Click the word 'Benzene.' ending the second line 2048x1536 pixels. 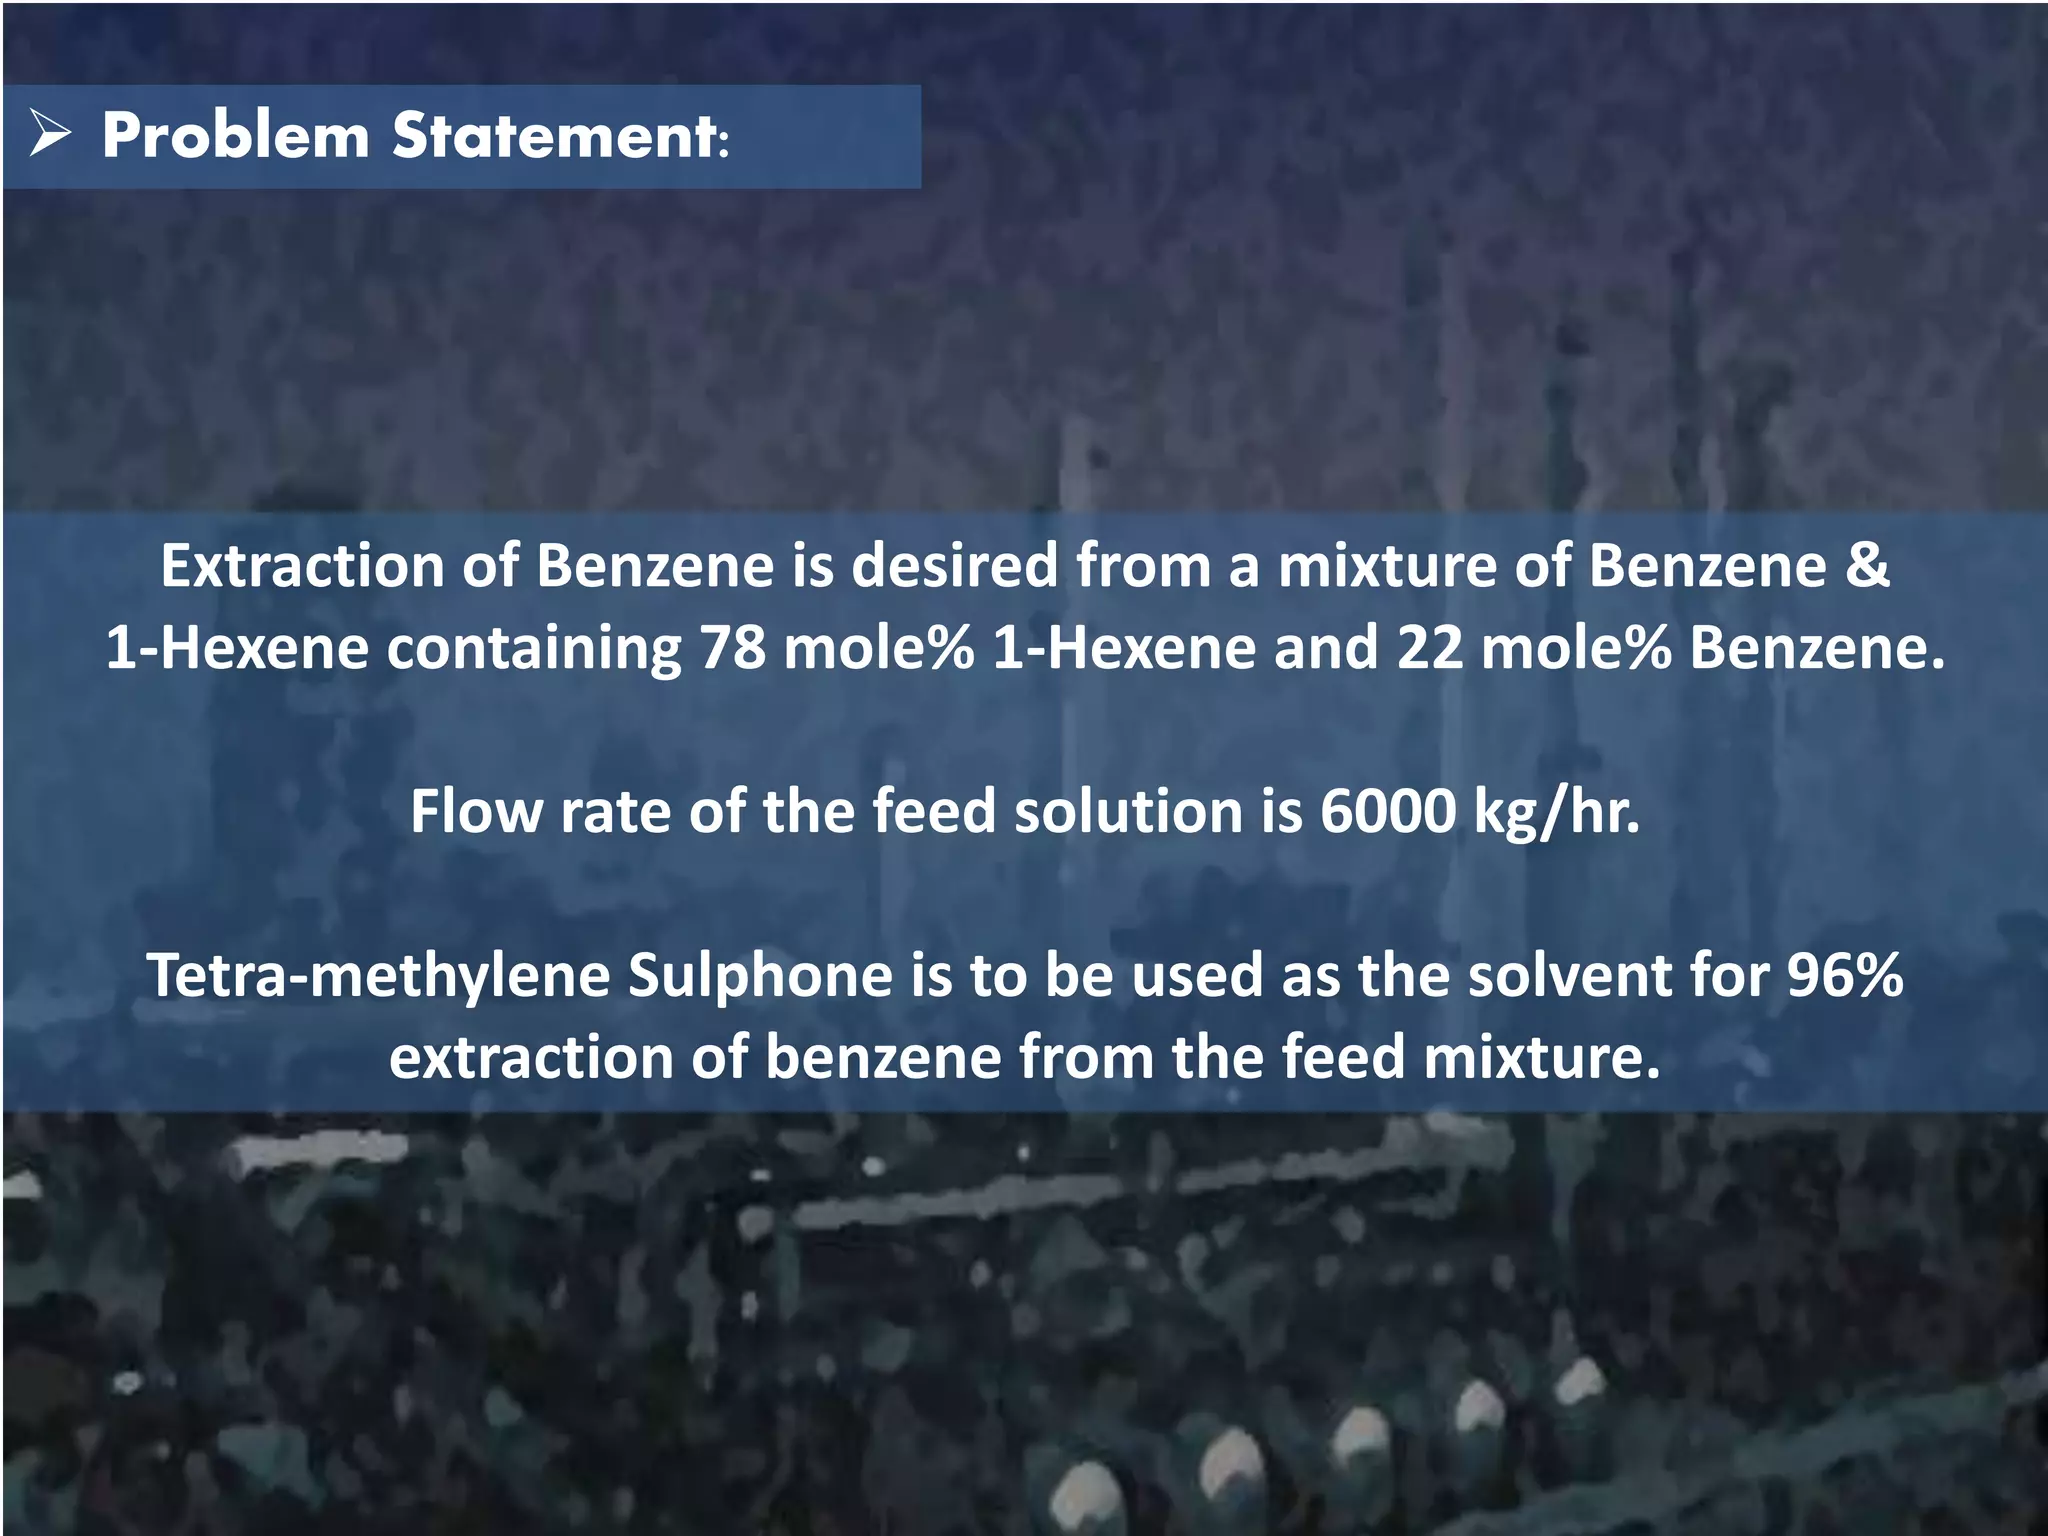(x=1817, y=647)
